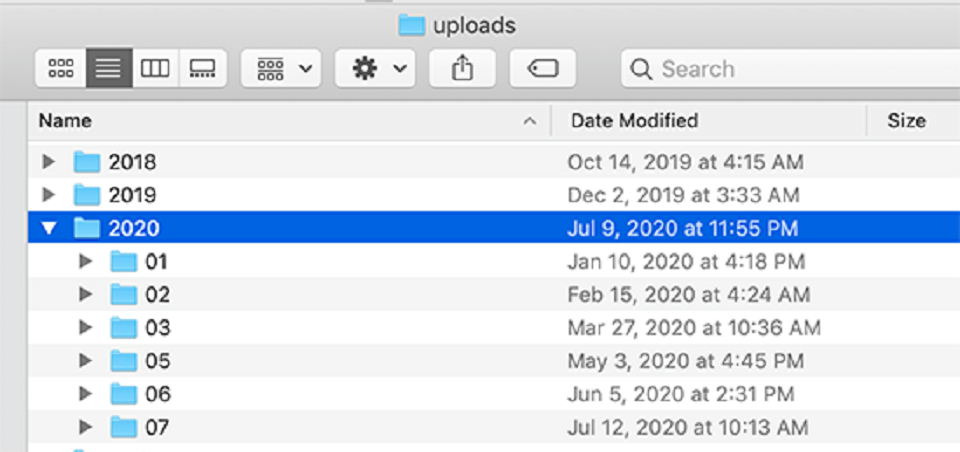Click the Share button icon
The width and height of the screenshot is (960, 452).
click(462, 69)
